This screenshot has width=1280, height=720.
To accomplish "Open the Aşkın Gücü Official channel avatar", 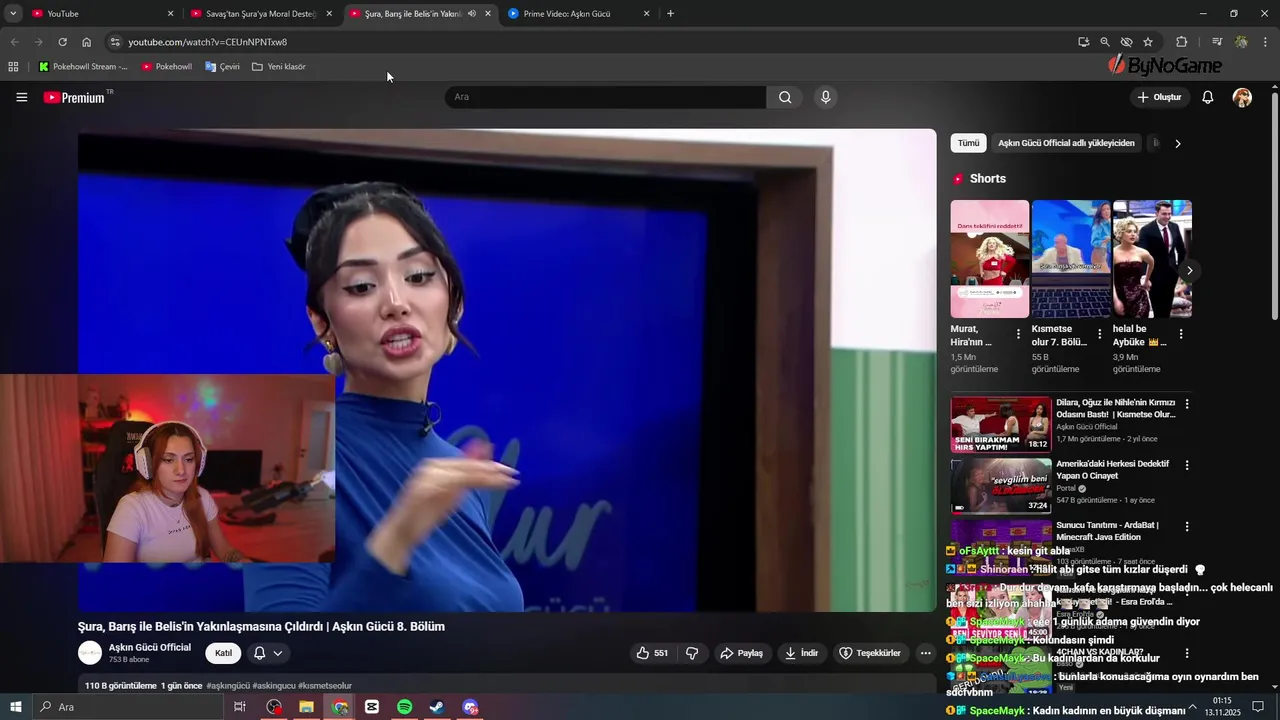I will pos(90,653).
